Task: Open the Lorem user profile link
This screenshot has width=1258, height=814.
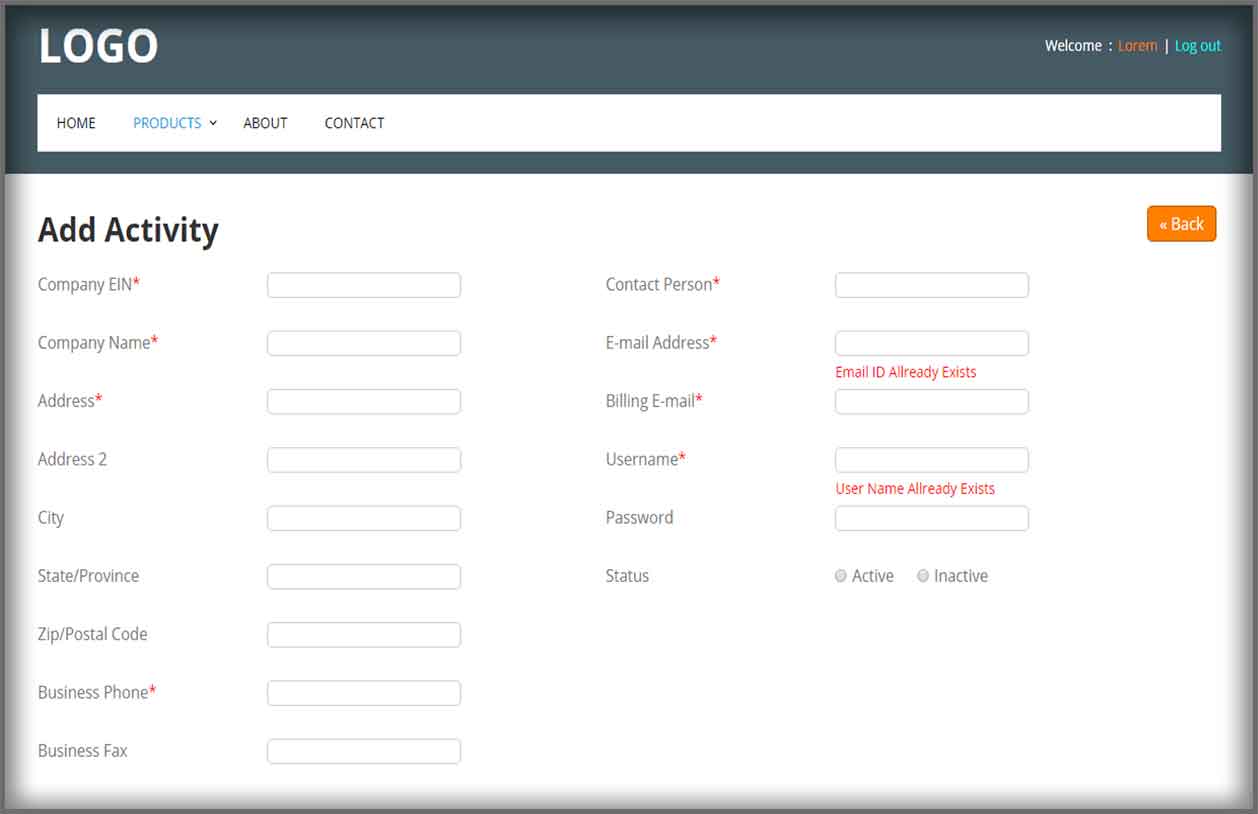Action: pyautogui.click(x=1137, y=46)
